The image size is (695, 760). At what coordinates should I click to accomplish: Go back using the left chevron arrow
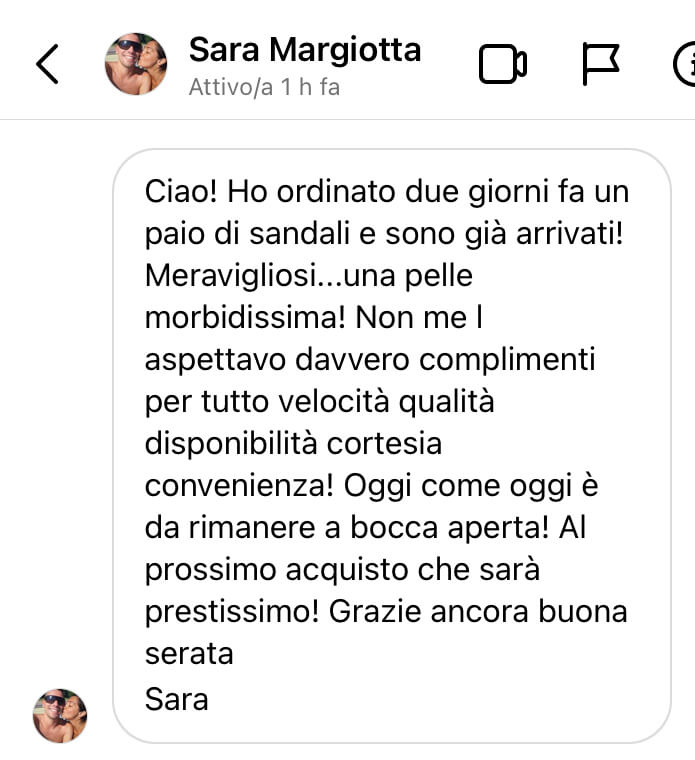pyautogui.click(x=47, y=64)
